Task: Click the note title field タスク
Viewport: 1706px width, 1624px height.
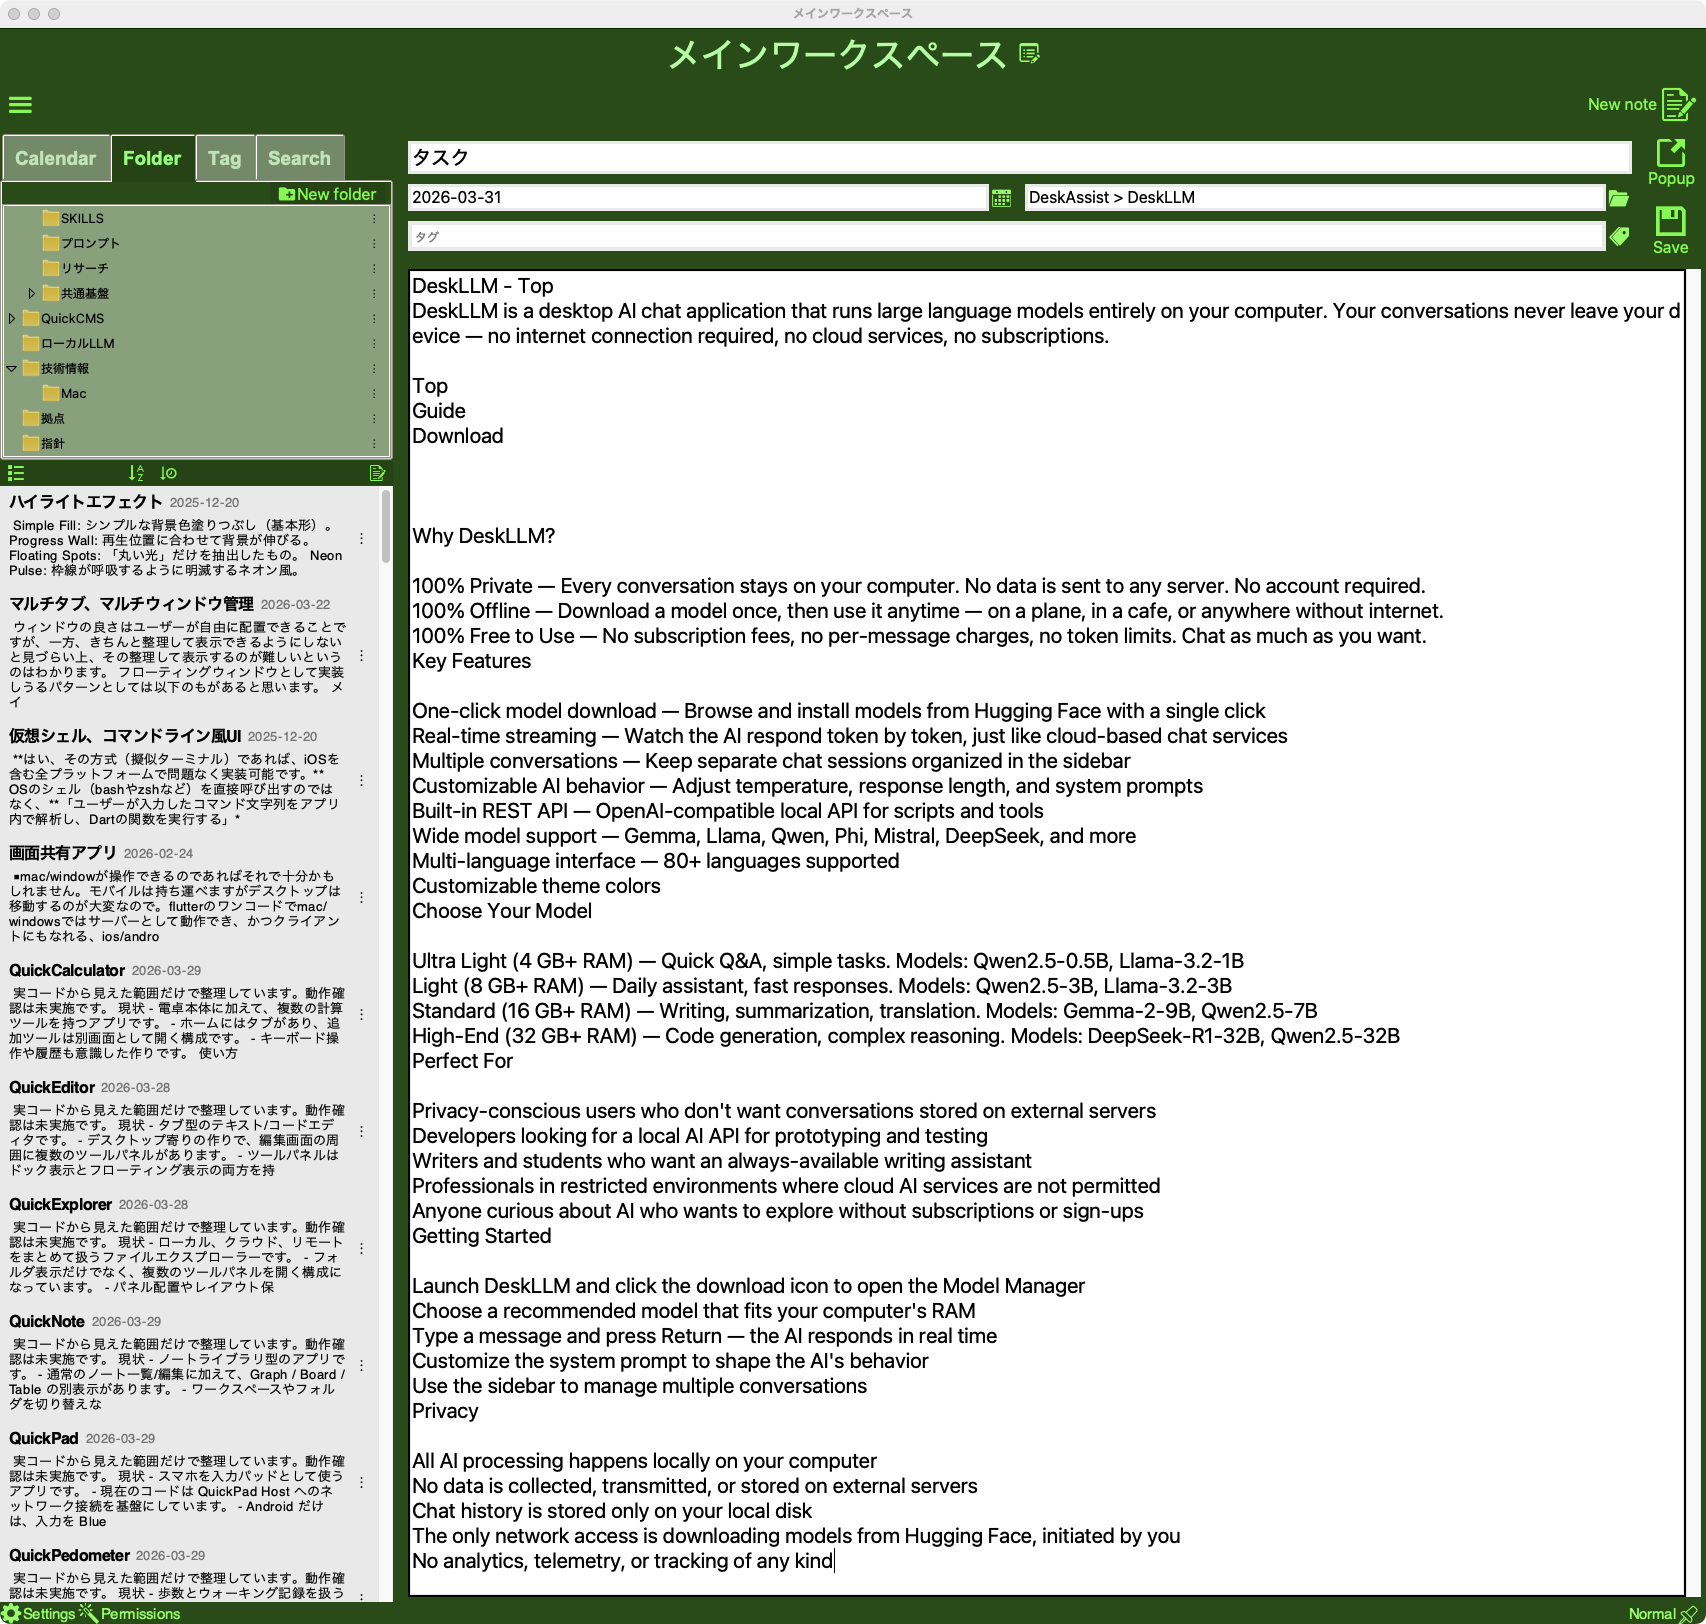Action: [x=1019, y=157]
